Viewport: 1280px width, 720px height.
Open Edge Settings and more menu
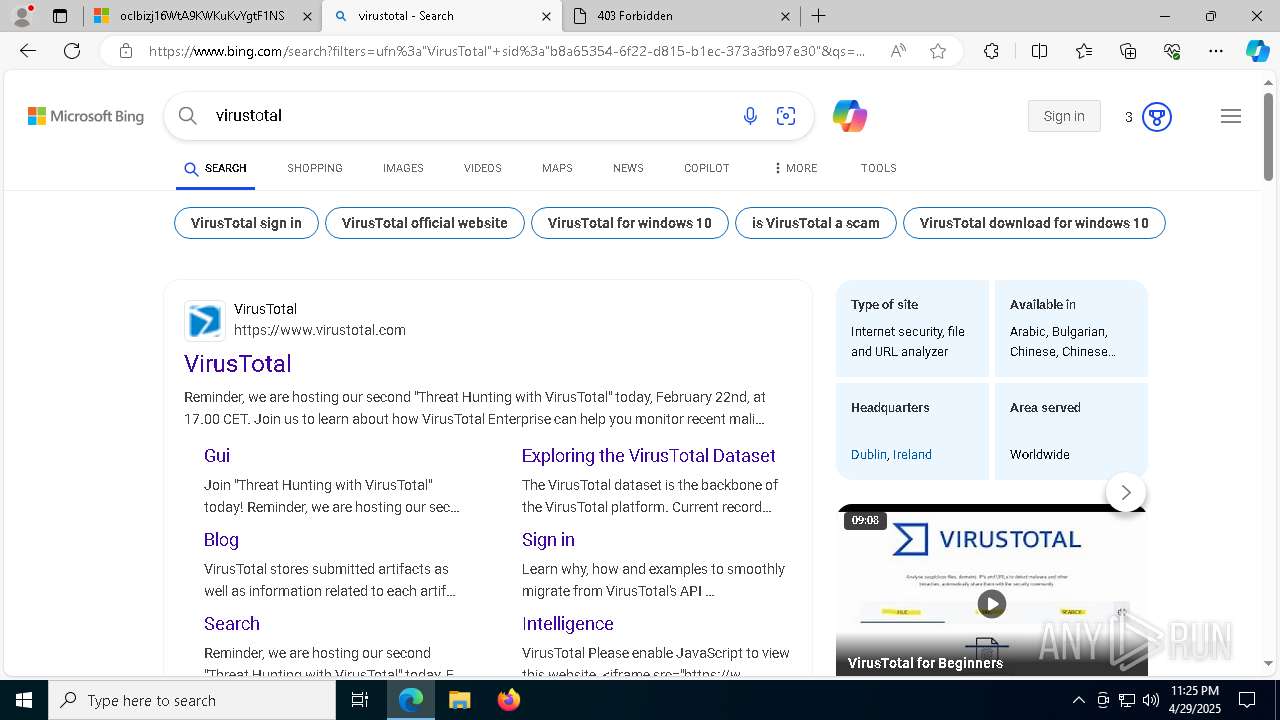[1216, 51]
